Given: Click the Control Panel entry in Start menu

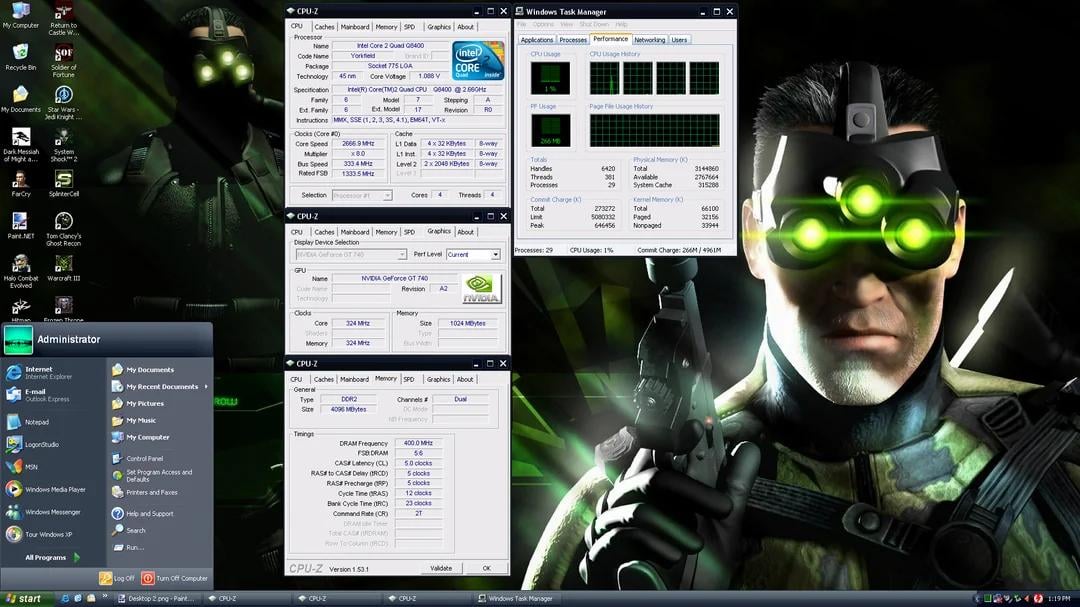Looking at the screenshot, I should tap(144, 459).
